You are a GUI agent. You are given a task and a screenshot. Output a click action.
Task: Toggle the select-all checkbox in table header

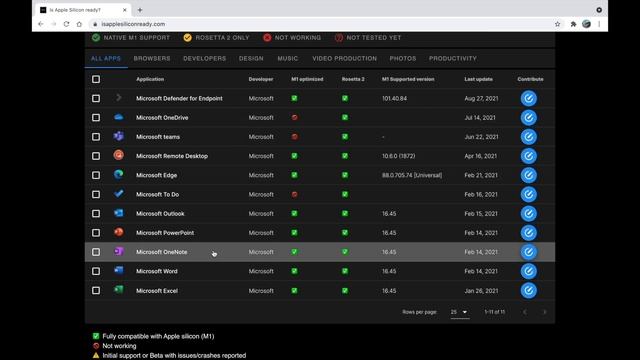pos(96,79)
